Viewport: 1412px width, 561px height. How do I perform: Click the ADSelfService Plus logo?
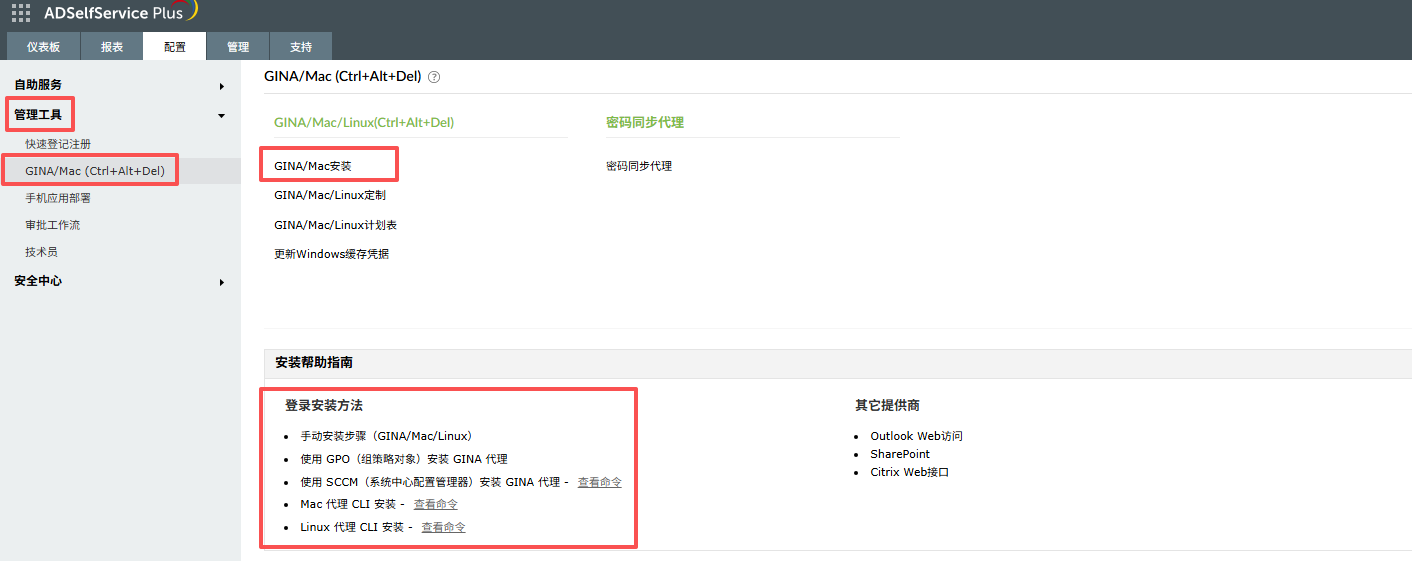[120, 13]
